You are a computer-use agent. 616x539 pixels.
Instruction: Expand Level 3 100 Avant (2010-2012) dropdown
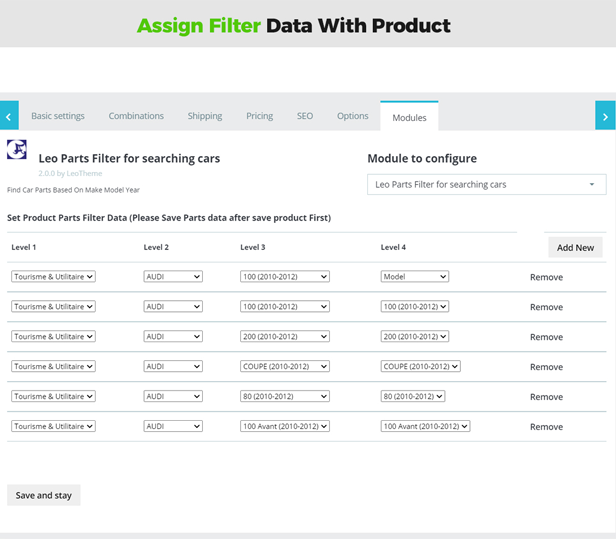(284, 427)
